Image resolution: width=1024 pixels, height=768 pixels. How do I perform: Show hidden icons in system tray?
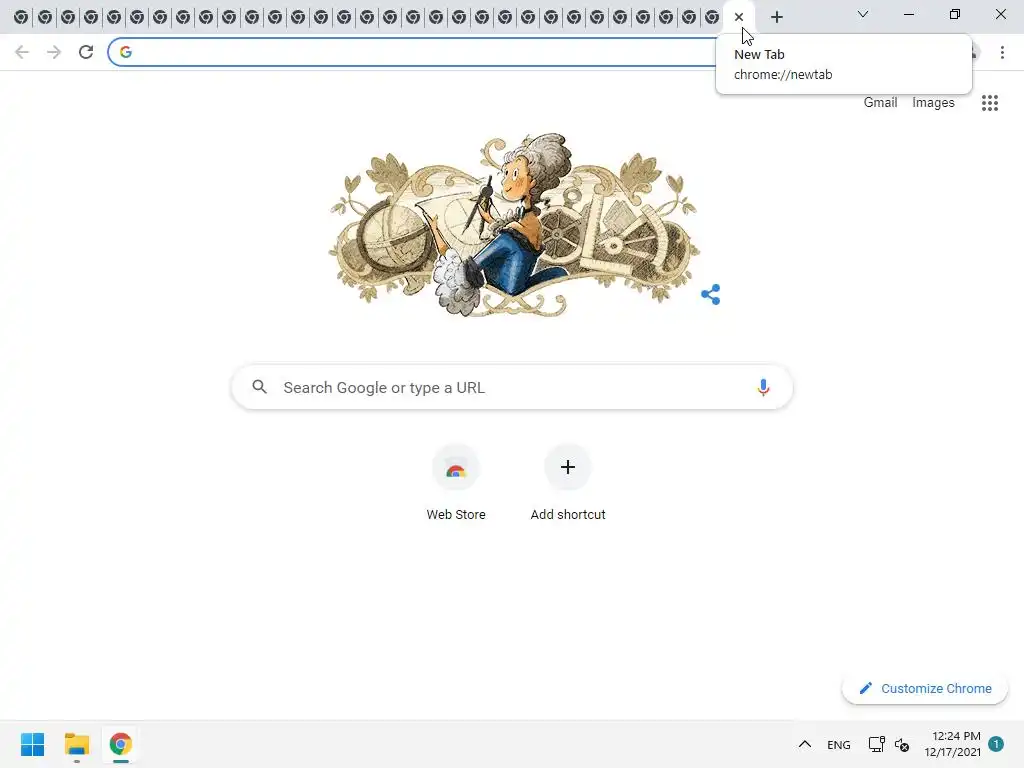coord(805,744)
